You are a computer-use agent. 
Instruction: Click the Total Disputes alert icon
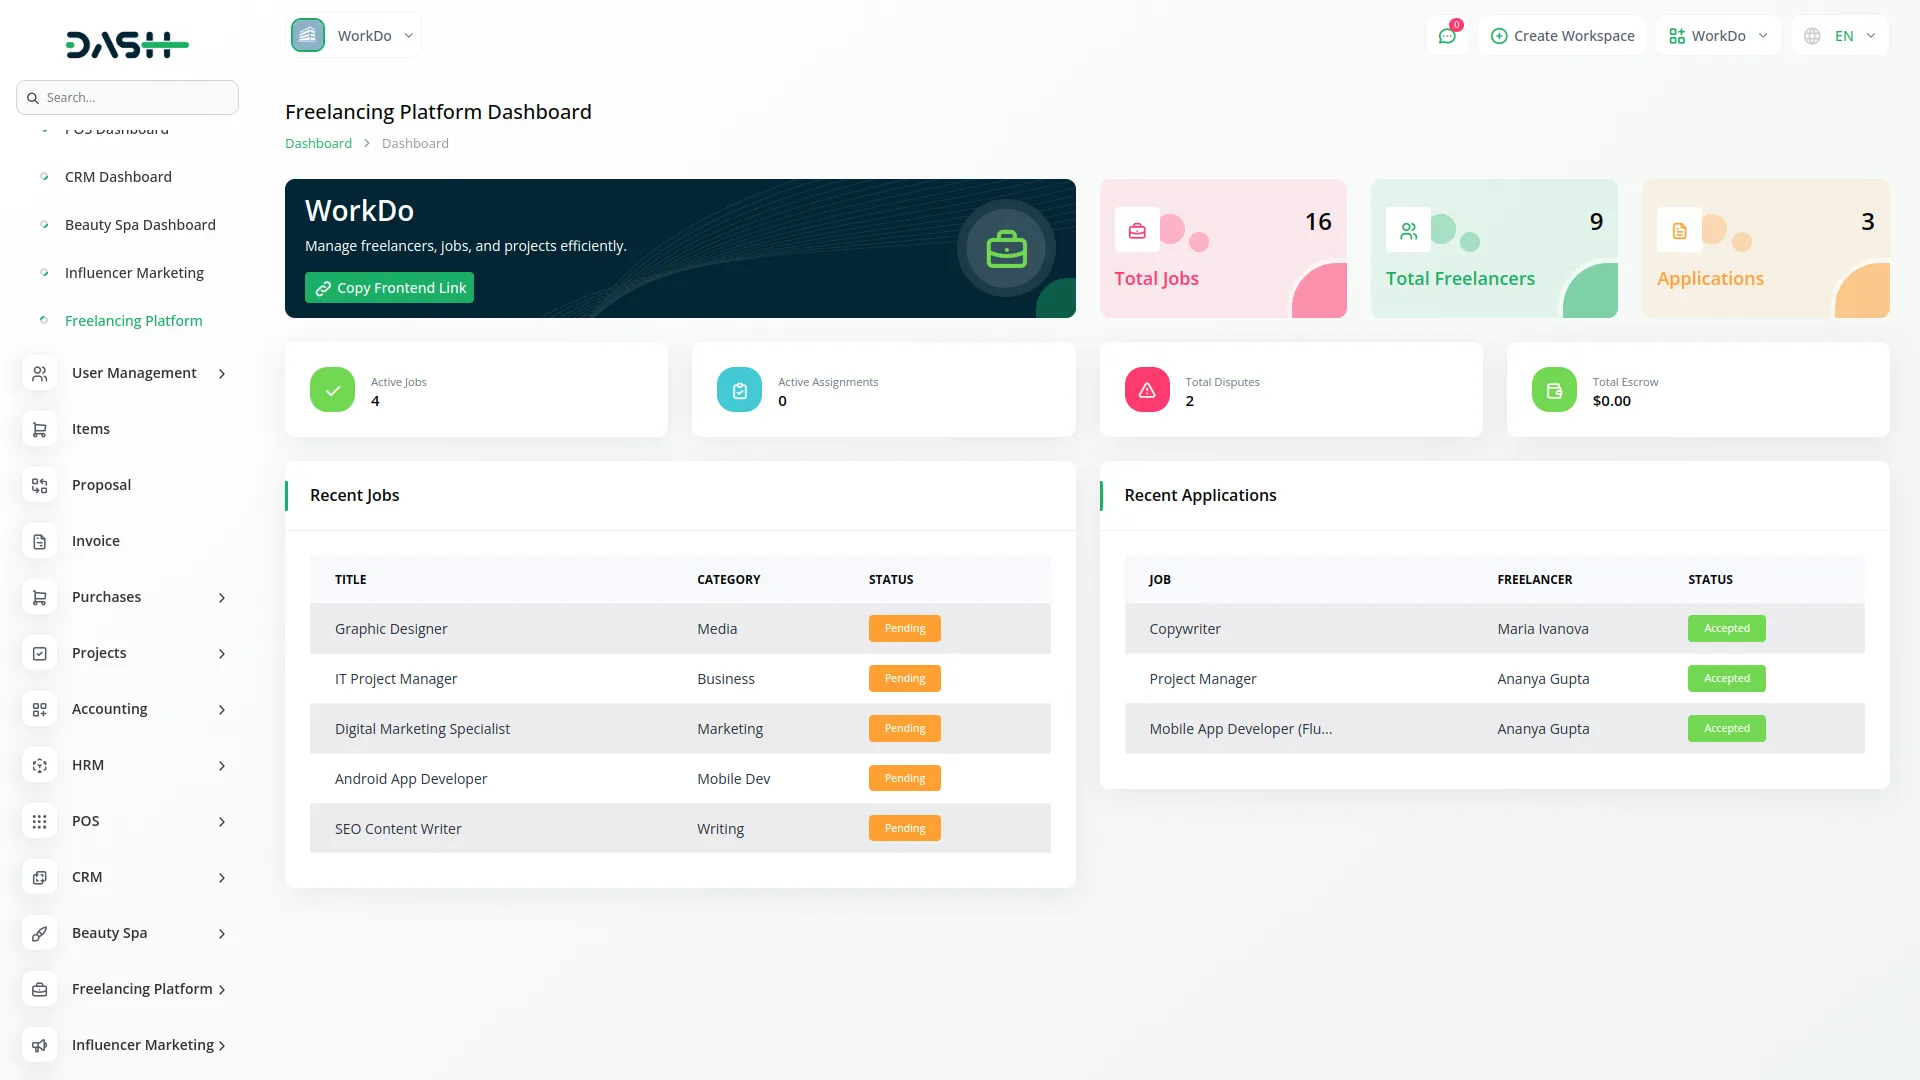coord(1147,390)
